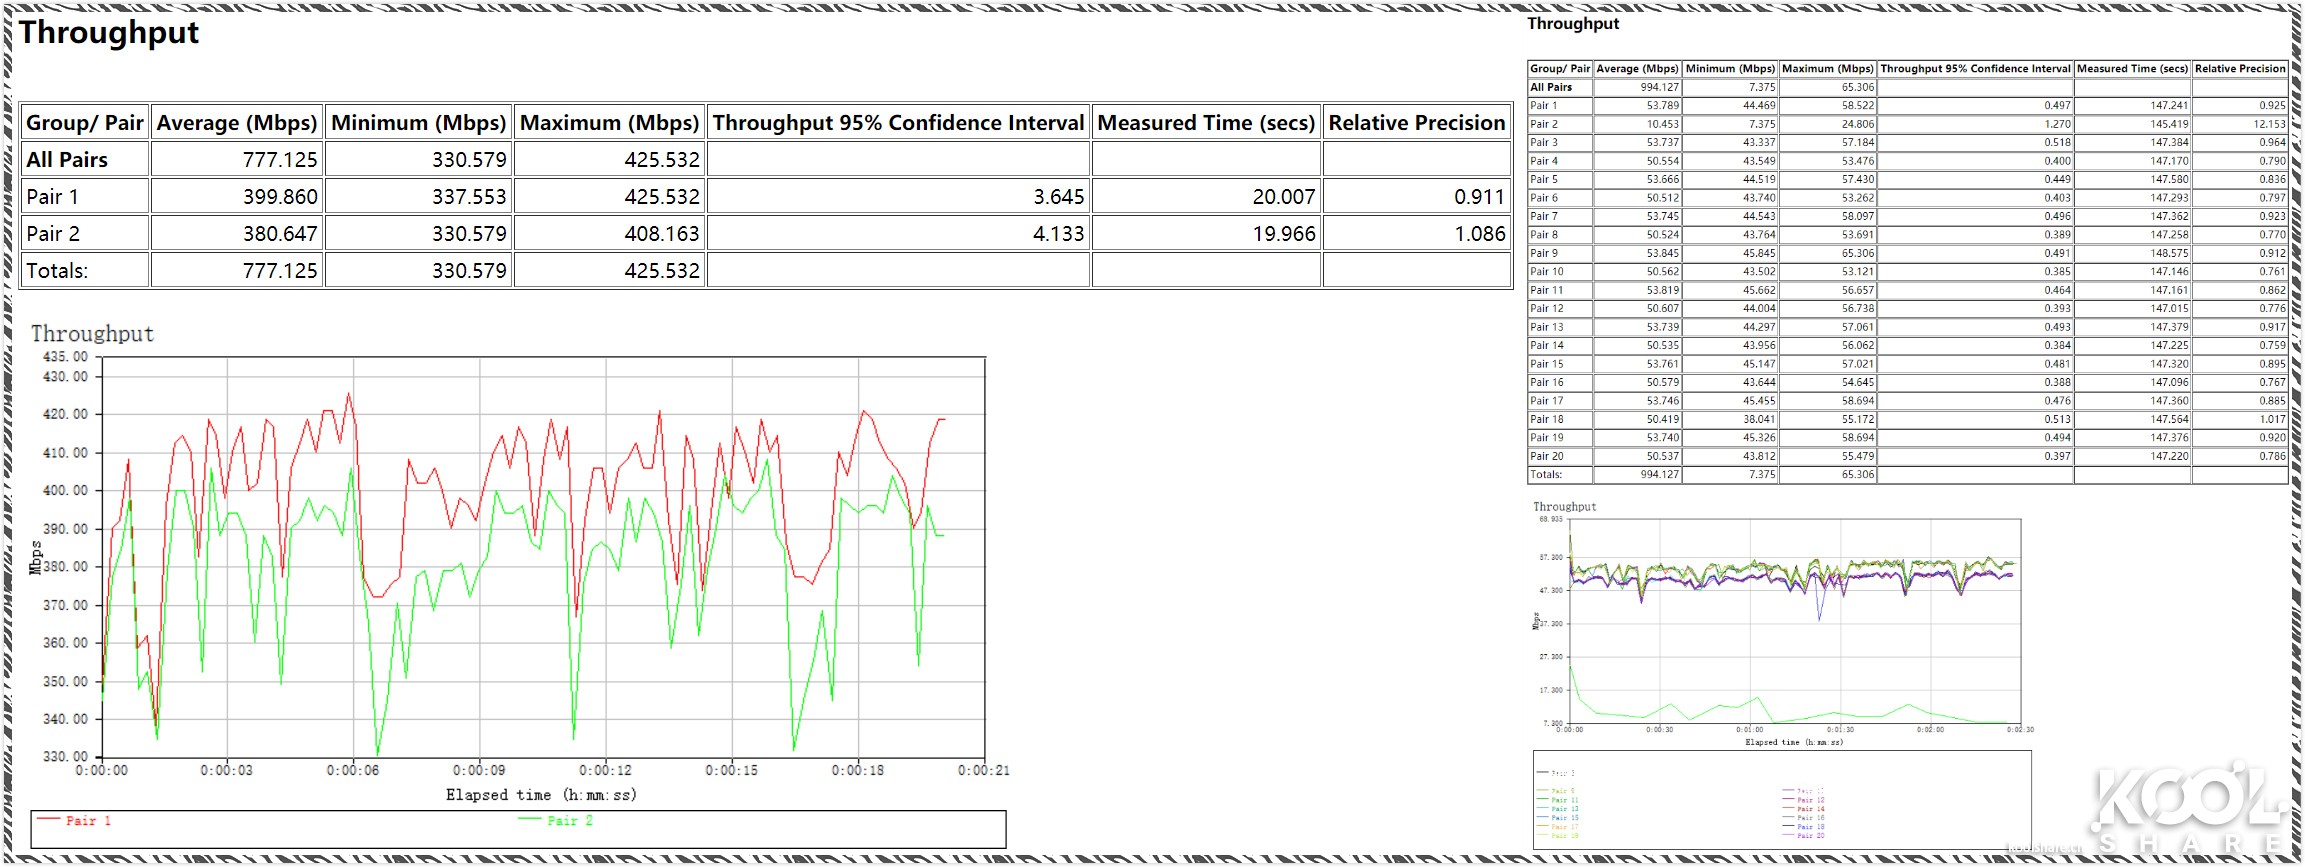This screenshot has width=2305, height=867.
Task: Click the green Pair 2 legend line
Action: click(x=529, y=819)
